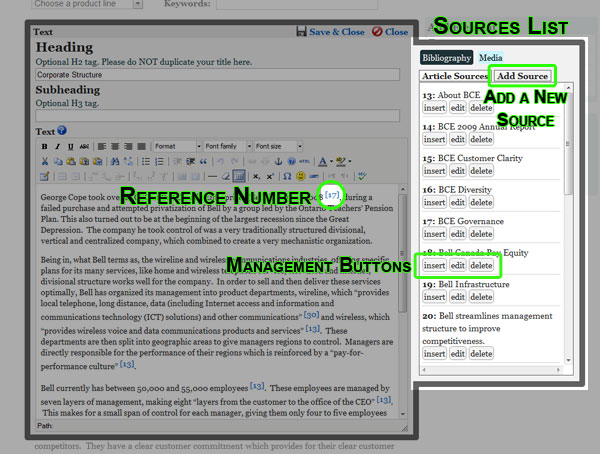Viewport: 600px width, 454px height.
Task: Run spellcheck with checkmark icon
Action: click(362, 176)
